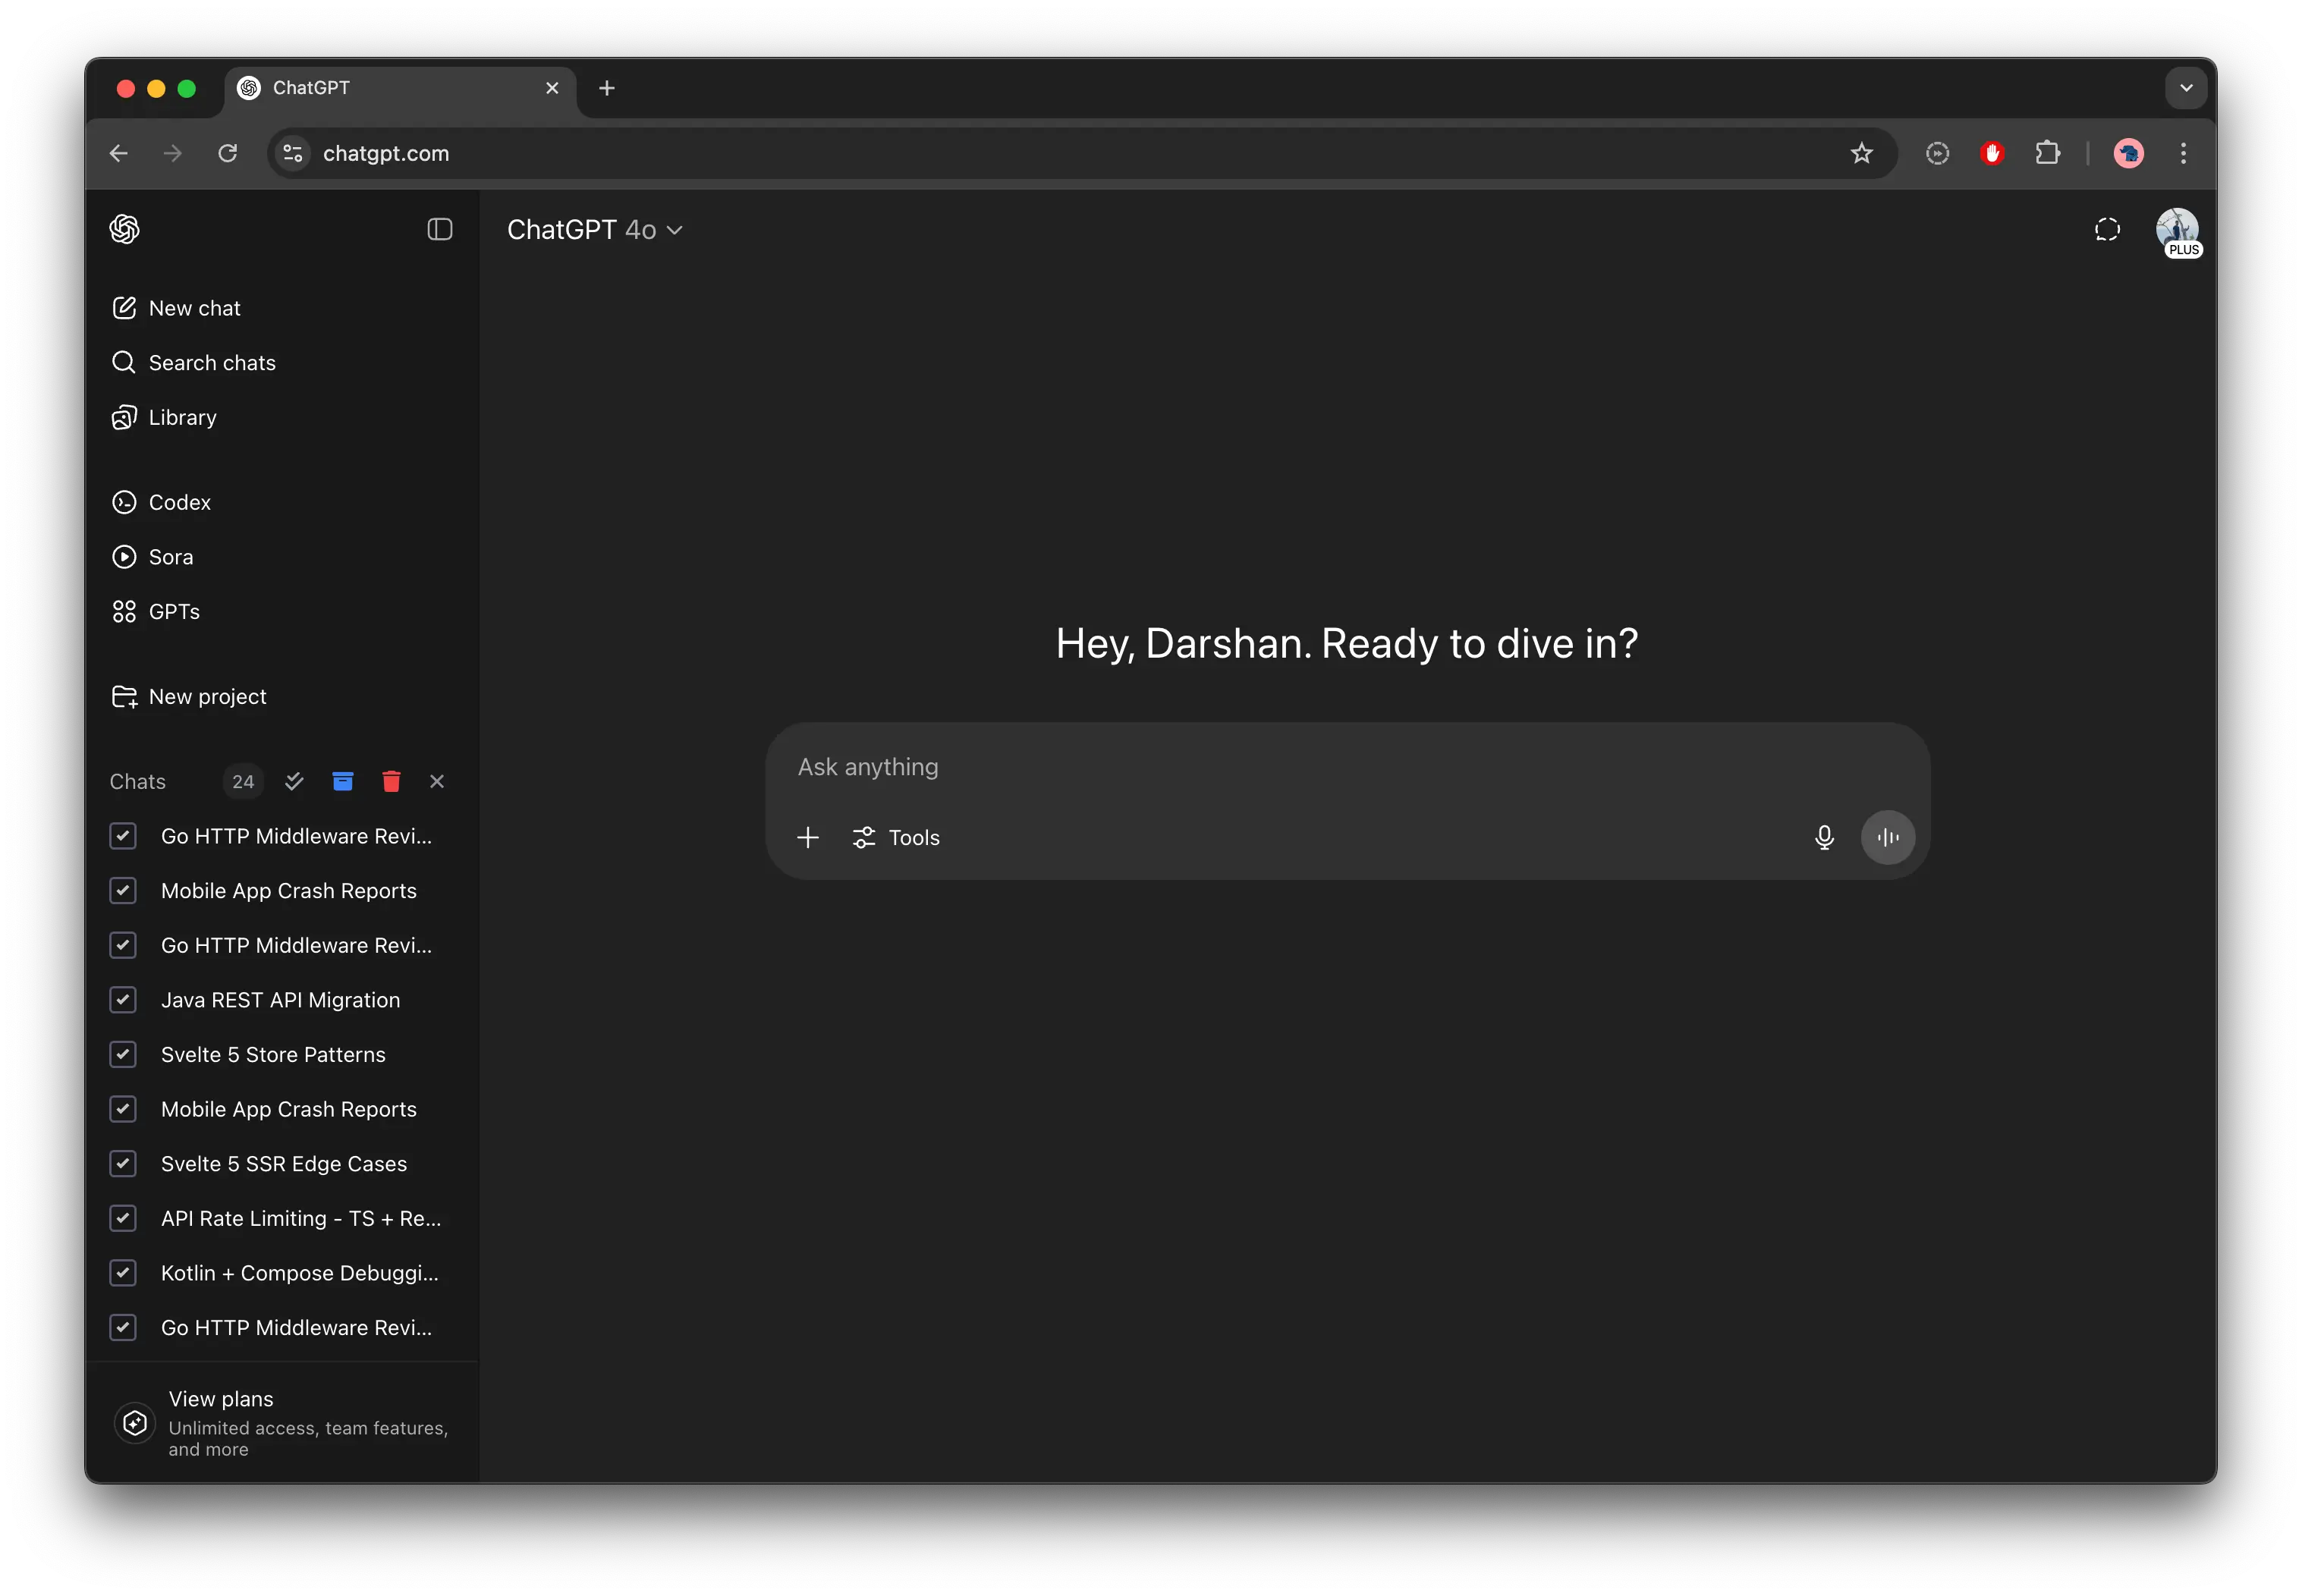The image size is (2302, 1596).
Task: Open the Tools menu in composer
Action: 896,837
